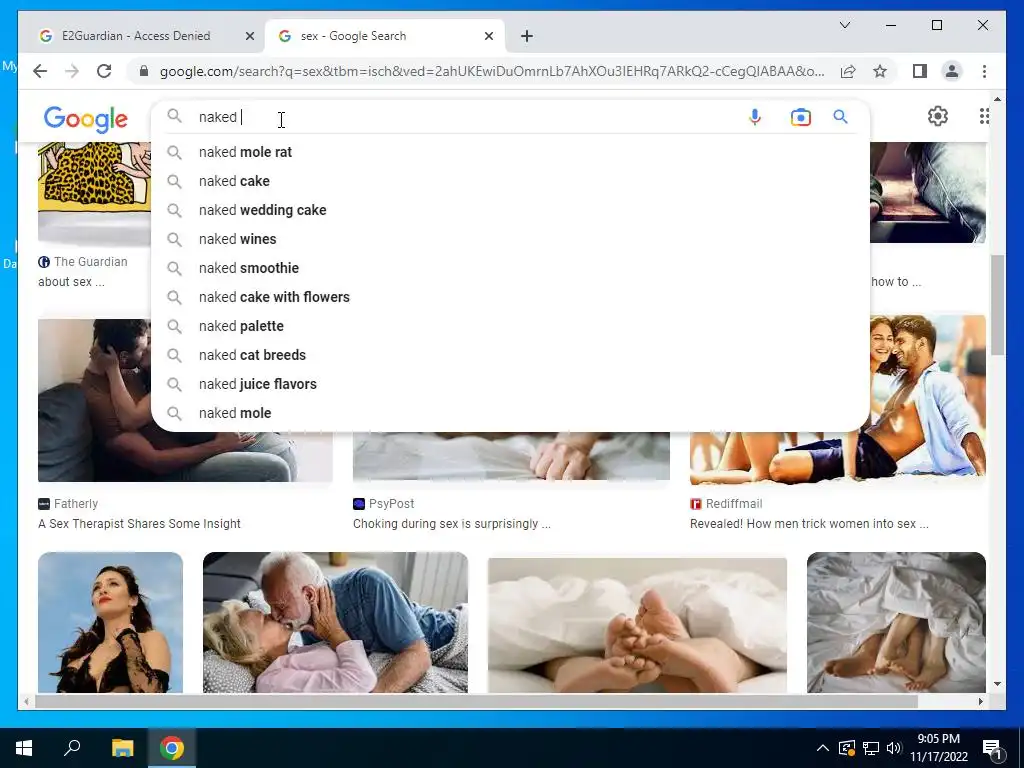This screenshot has height=768, width=1024.
Task: Click the browser forward arrow
Action: point(72,71)
